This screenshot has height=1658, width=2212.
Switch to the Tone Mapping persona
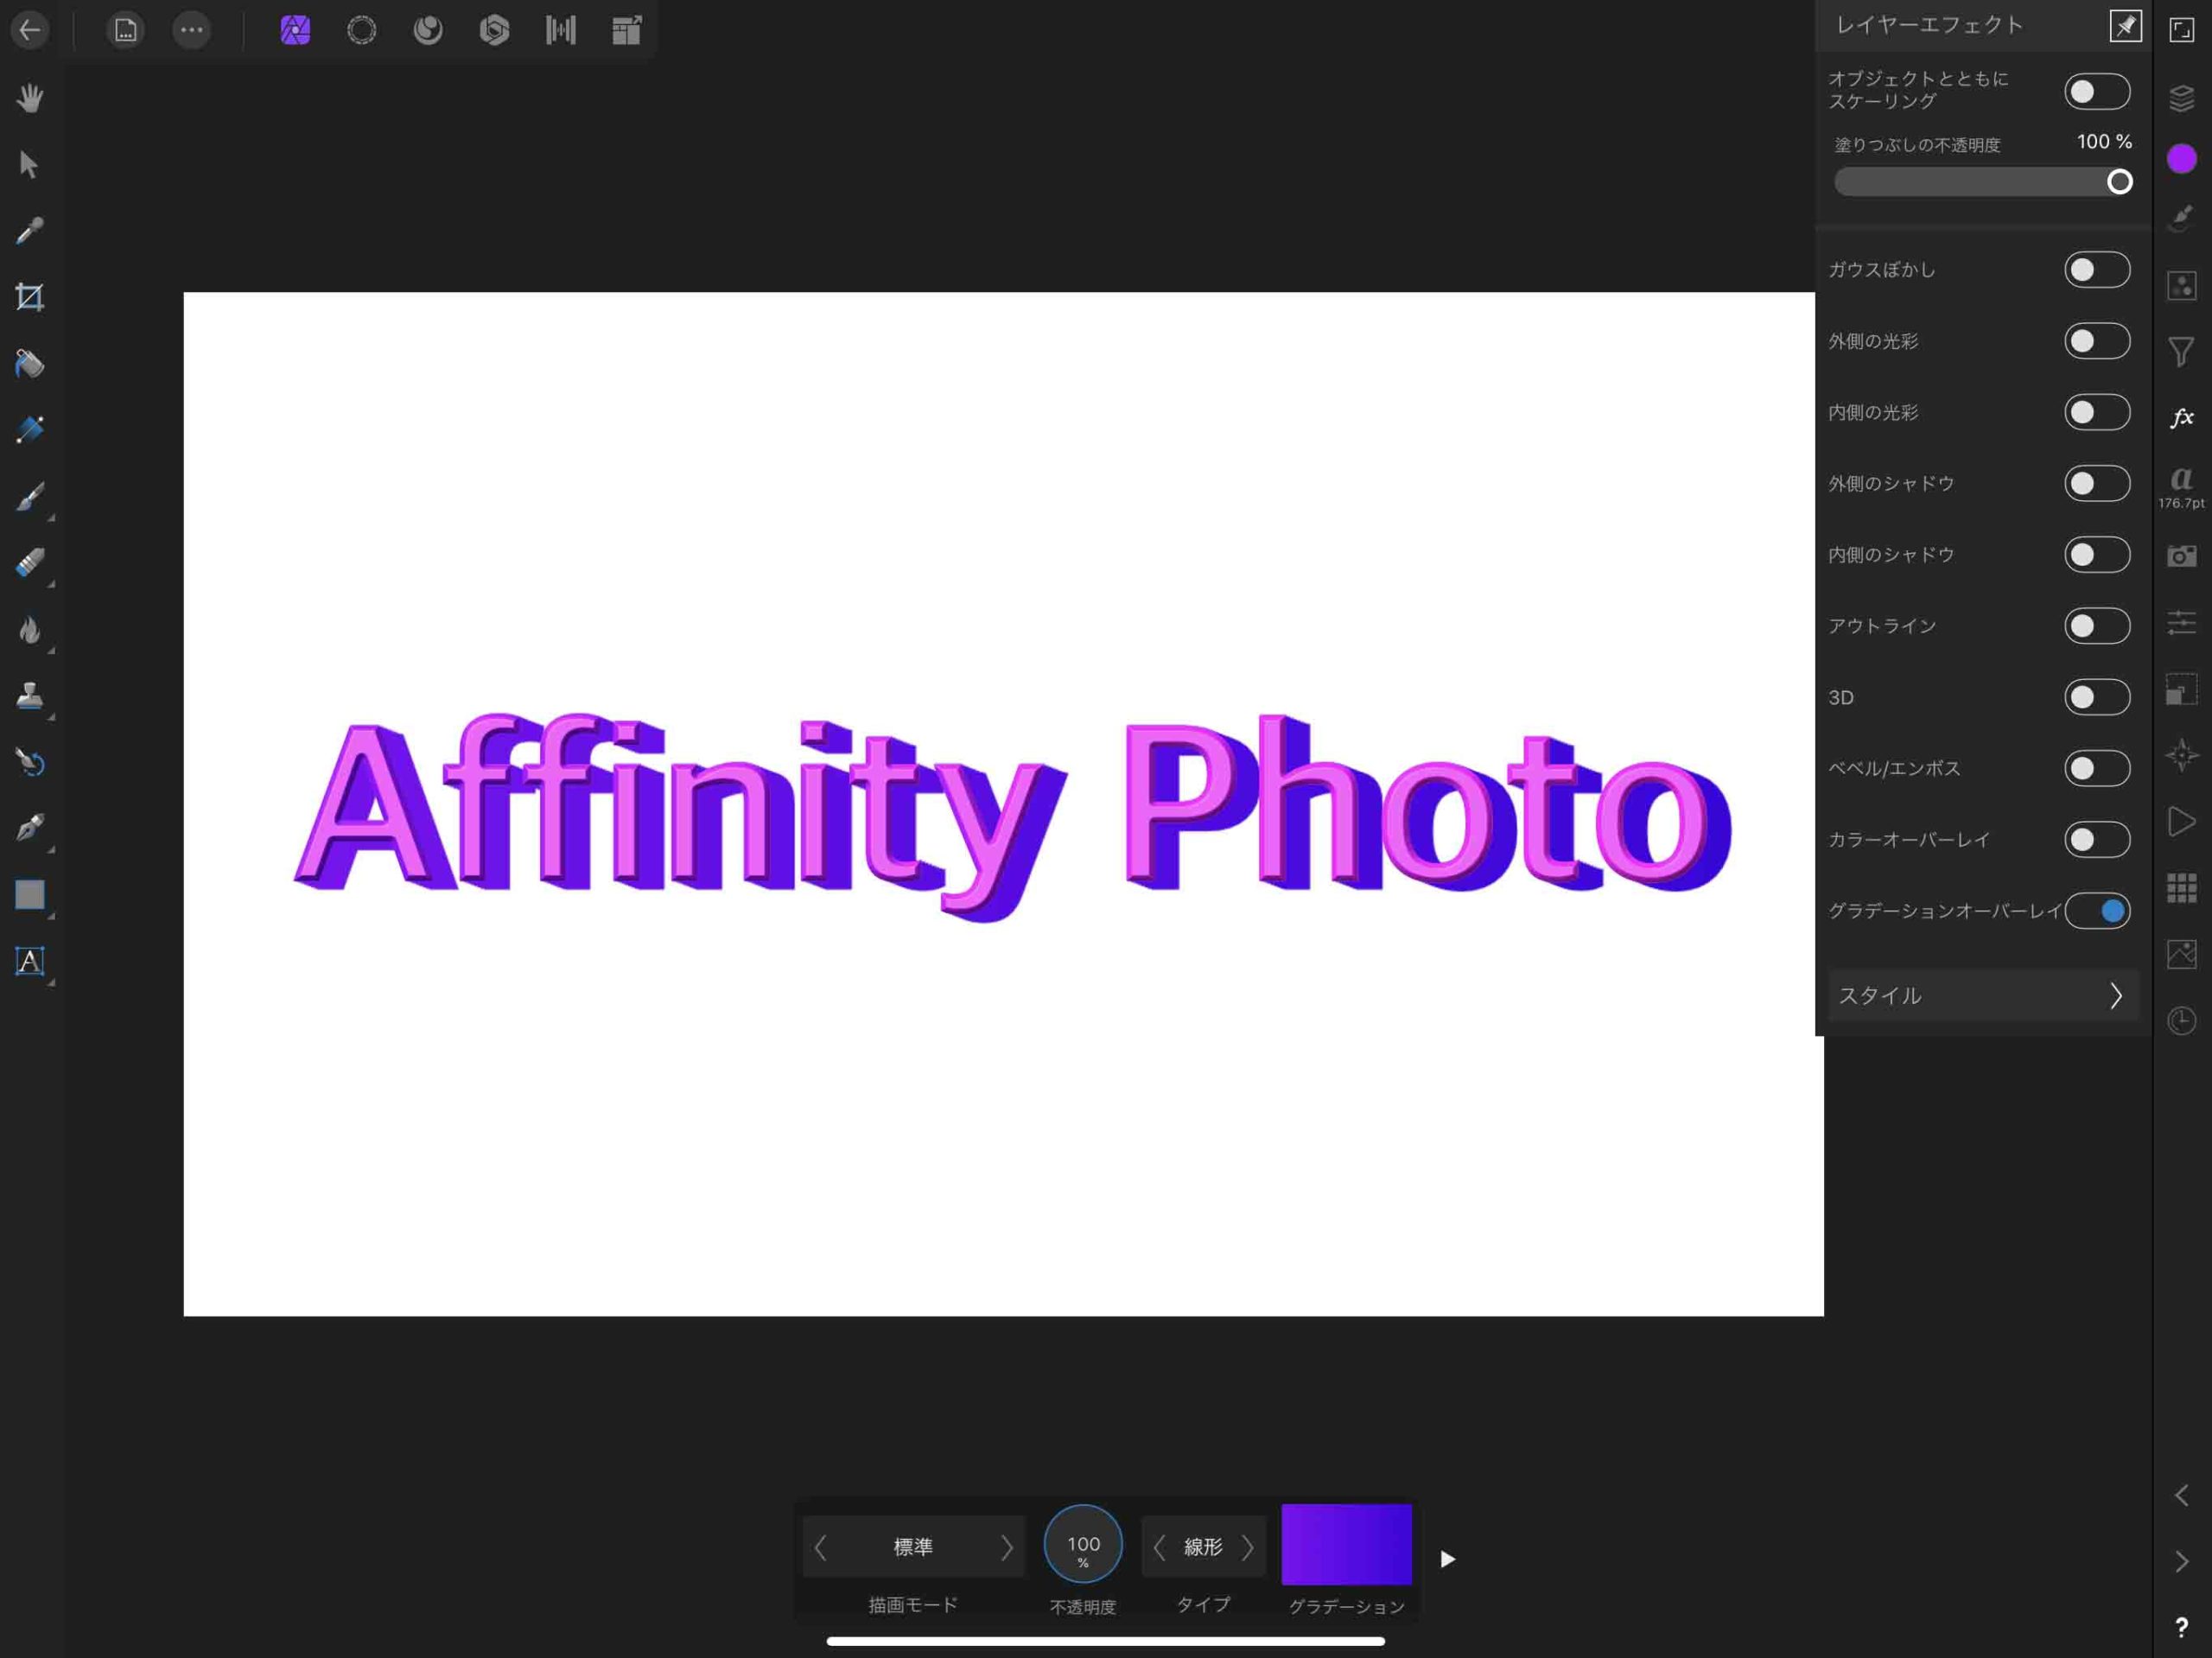coord(560,30)
